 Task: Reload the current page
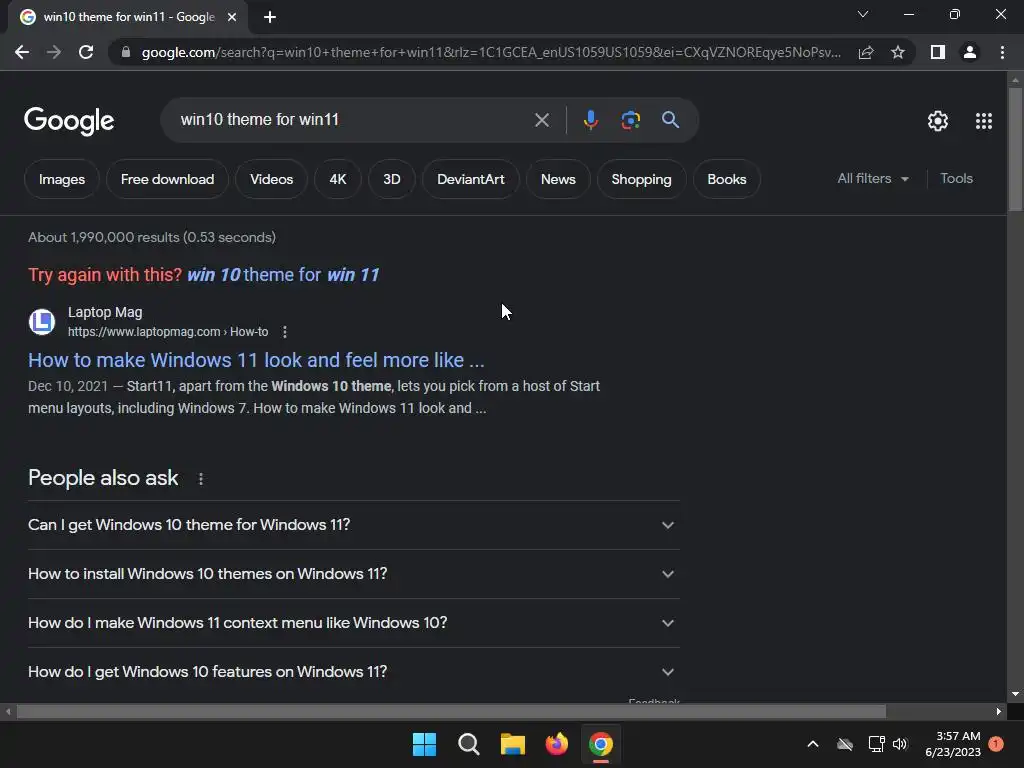point(86,52)
